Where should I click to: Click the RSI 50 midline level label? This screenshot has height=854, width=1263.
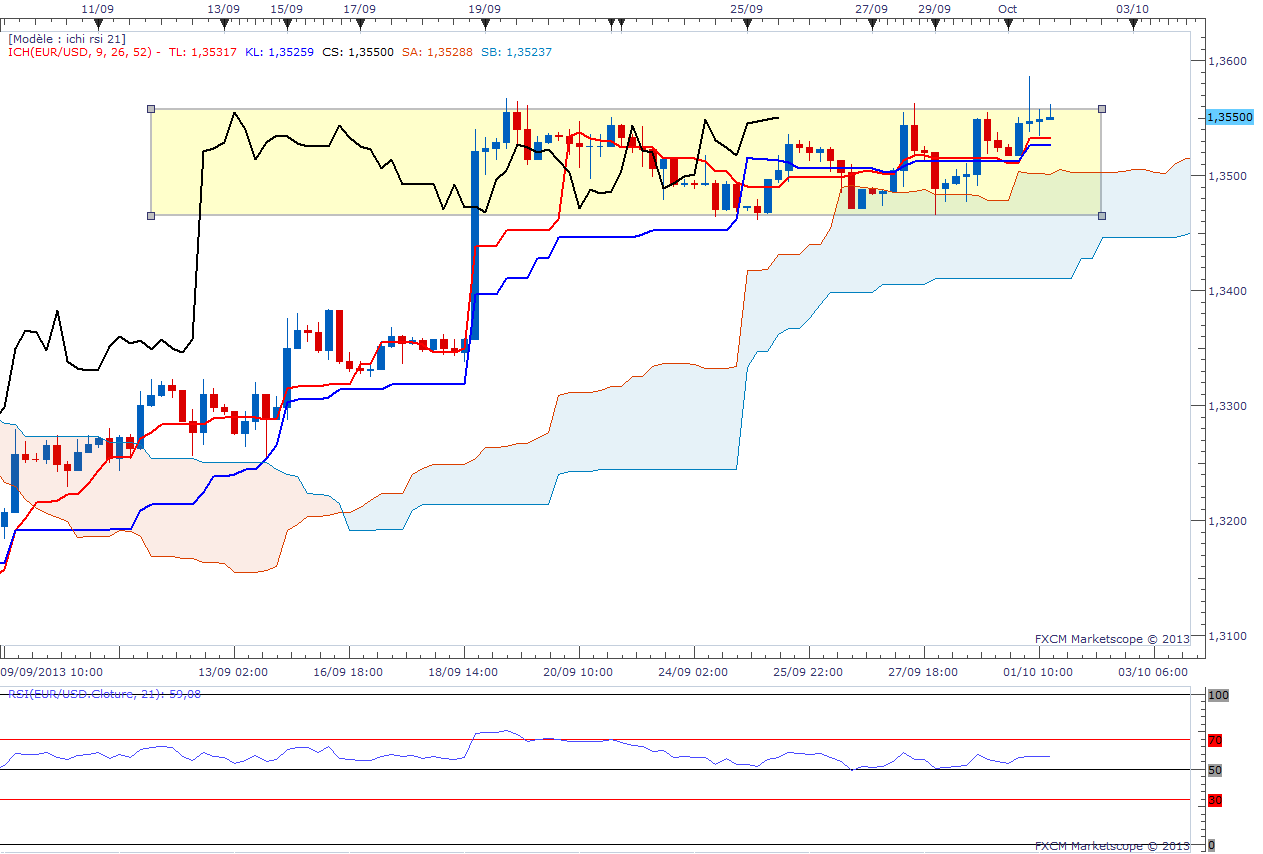(1215, 770)
